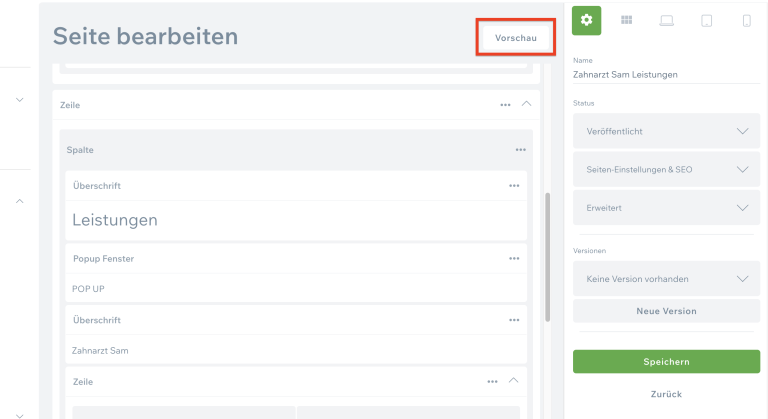
Task: Expand Seiten-Einstellungen & SEO
Action: (x=666, y=169)
